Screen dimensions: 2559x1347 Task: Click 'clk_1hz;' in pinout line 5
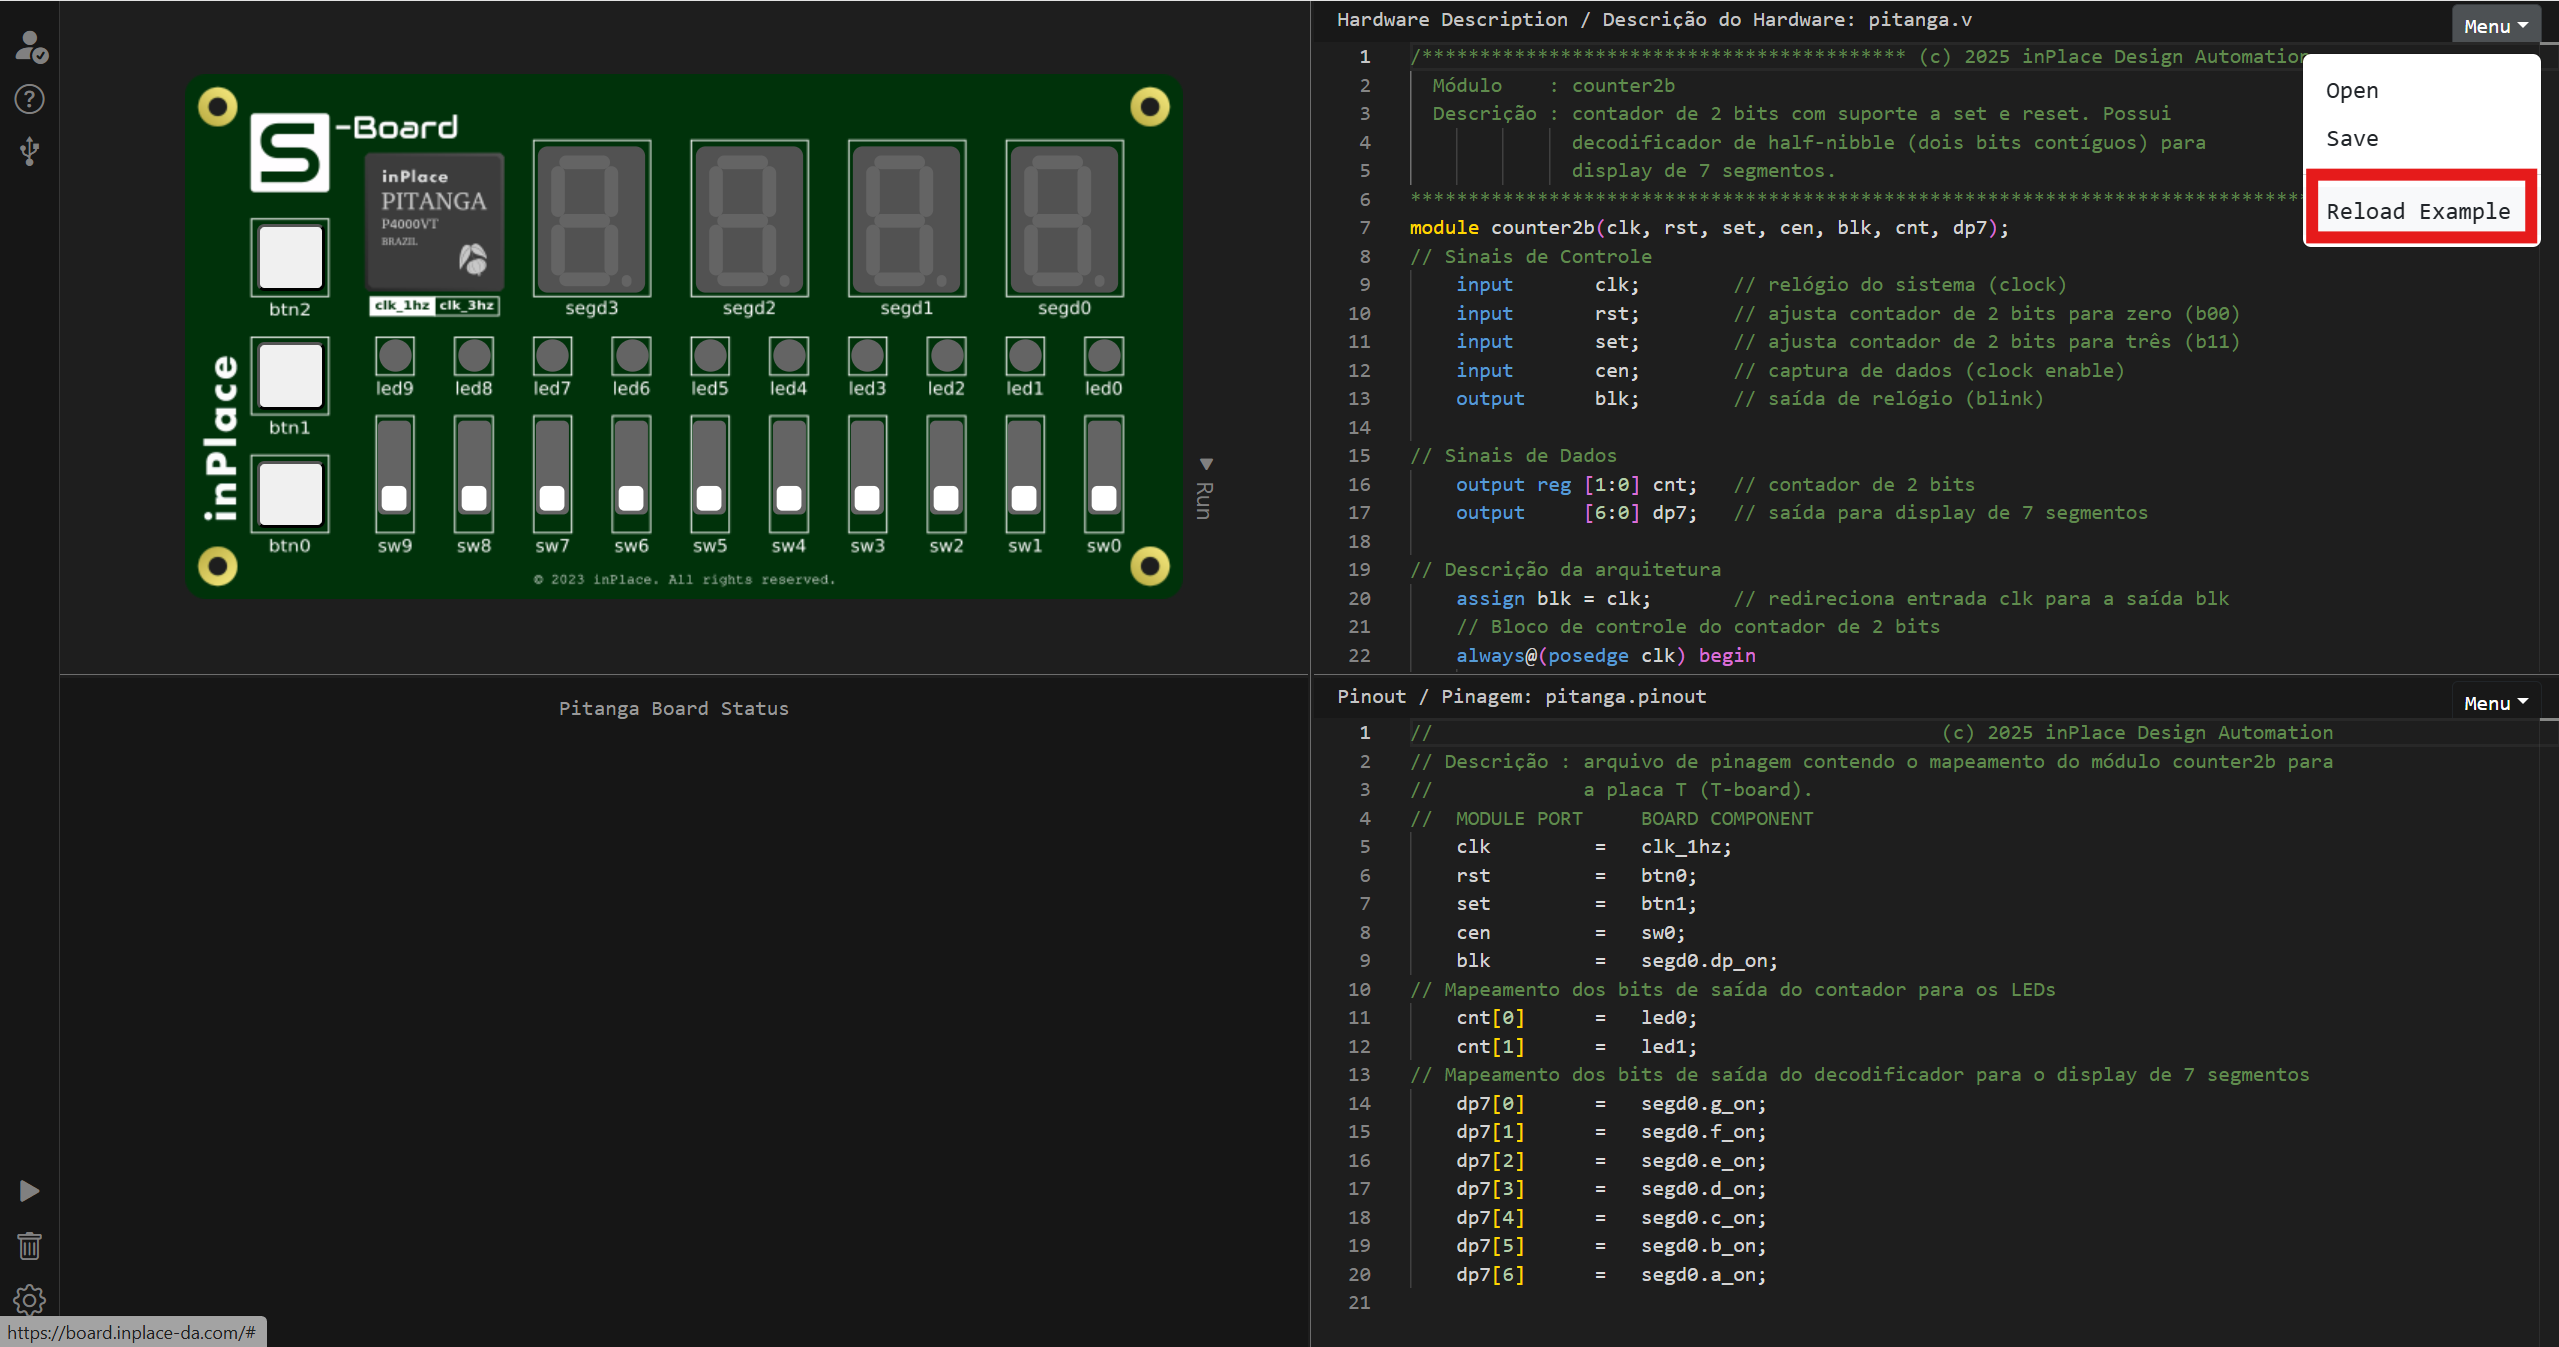1686,847
